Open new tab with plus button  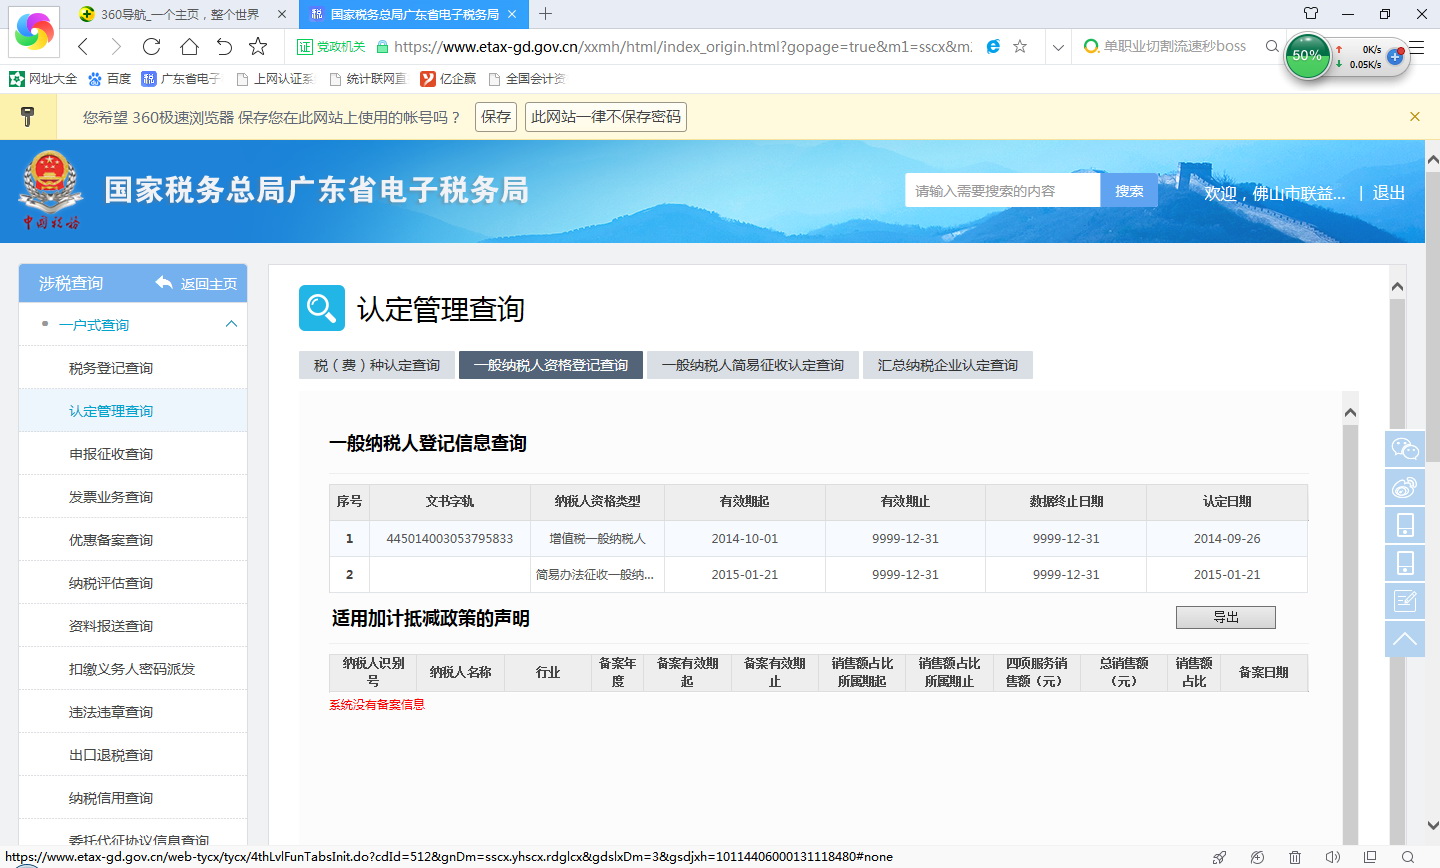[545, 14]
